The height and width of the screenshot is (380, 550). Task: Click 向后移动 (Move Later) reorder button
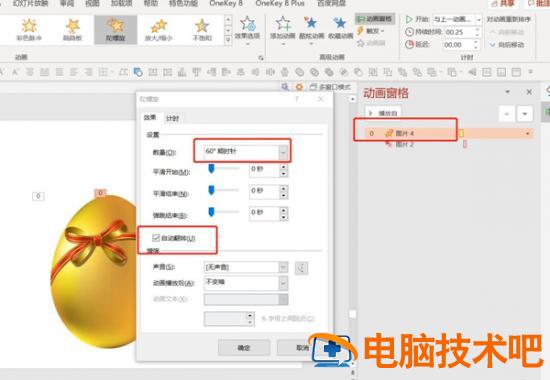[507, 45]
